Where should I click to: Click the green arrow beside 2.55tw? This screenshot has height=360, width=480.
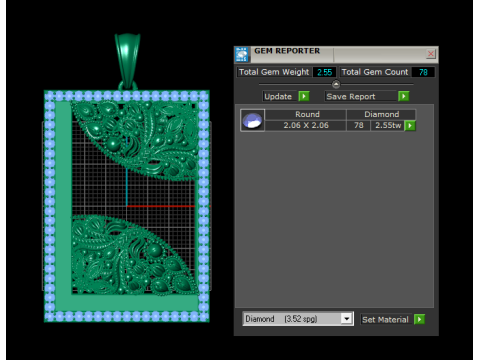(410, 126)
